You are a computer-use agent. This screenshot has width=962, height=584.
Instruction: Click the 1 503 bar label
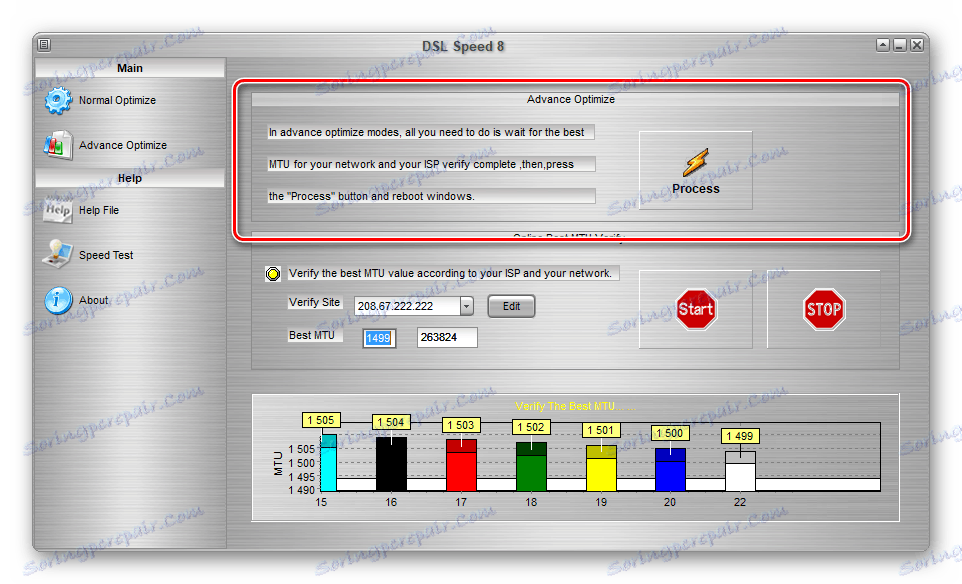point(461,425)
